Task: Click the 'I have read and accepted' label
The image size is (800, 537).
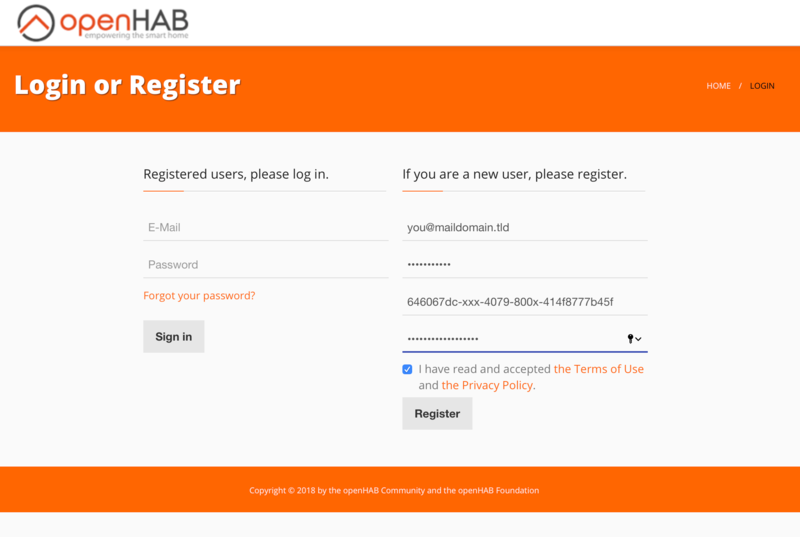Action: (484, 369)
